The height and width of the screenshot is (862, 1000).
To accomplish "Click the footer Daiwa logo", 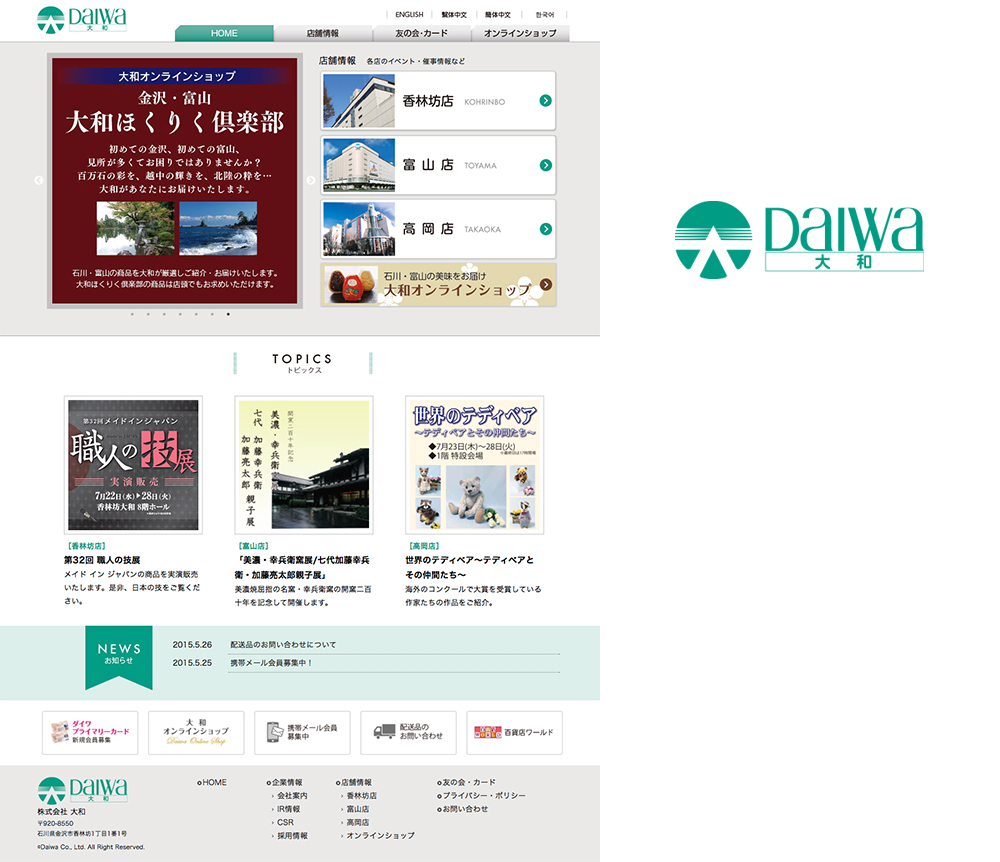I will click(x=82, y=790).
